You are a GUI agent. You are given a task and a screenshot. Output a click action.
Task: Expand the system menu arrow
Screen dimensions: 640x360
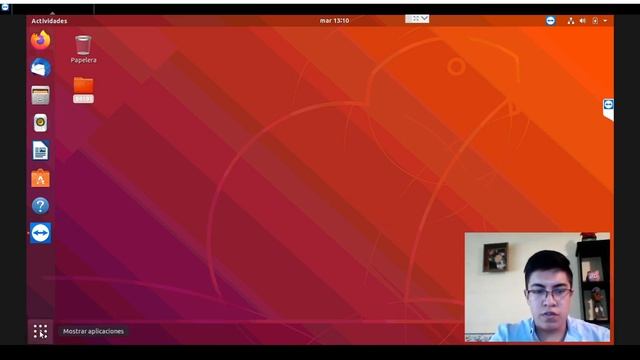click(605, 21)
